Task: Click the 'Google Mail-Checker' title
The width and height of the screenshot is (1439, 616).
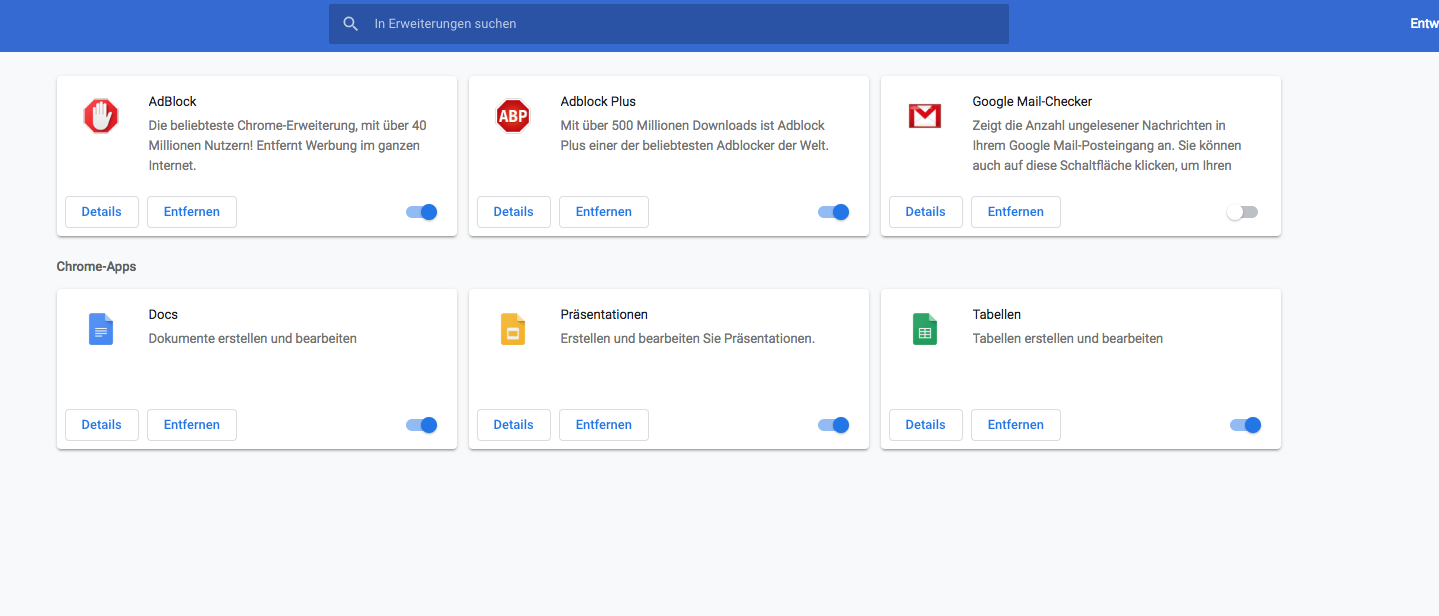Action: click(1032, 102)
